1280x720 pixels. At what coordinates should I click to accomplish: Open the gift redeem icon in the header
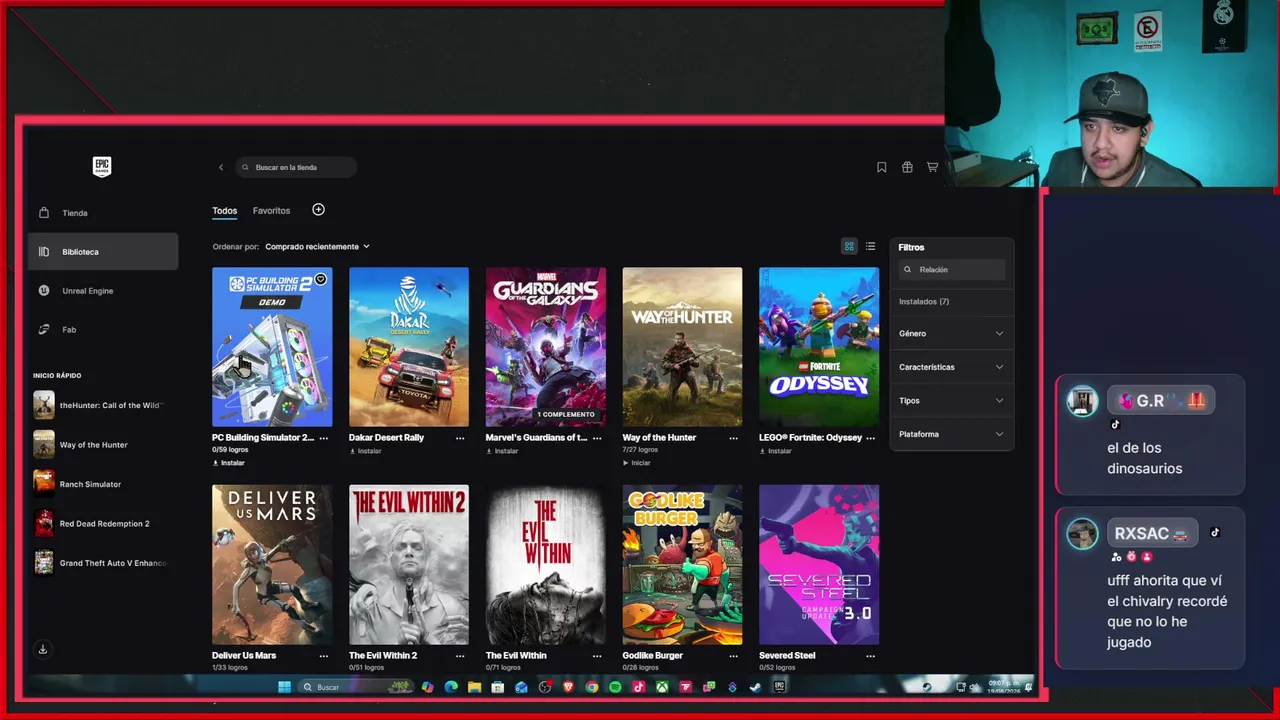(907, 168)
